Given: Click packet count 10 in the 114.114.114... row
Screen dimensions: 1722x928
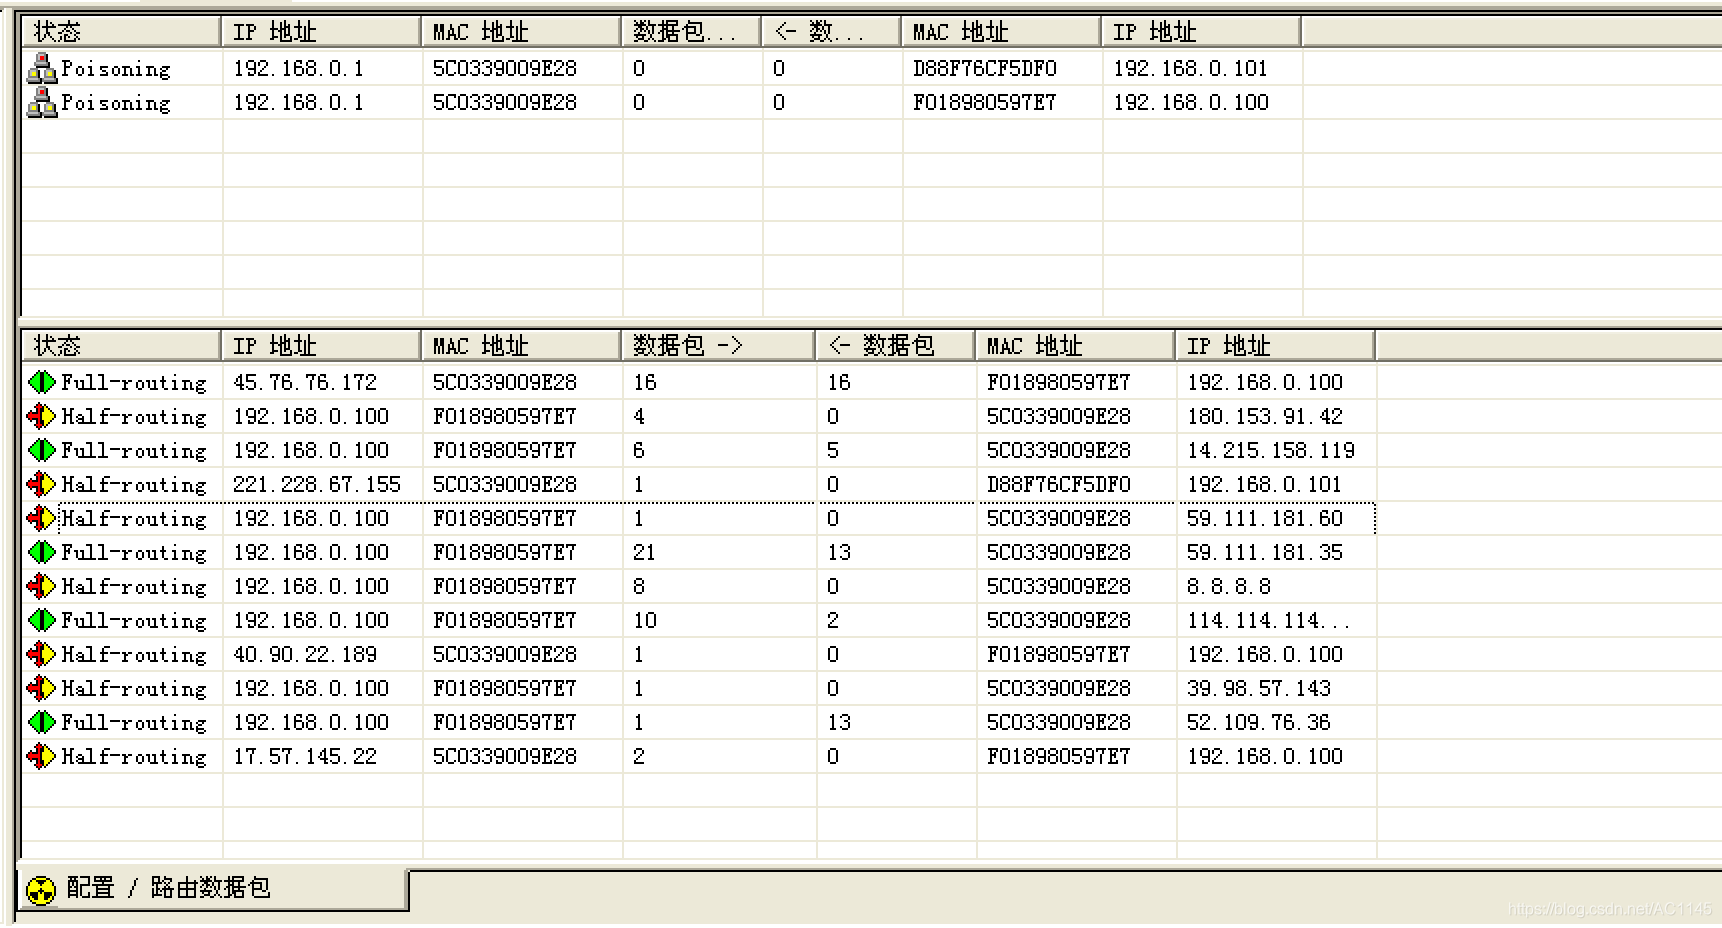Looking at the screenshot, I should point(645,620).
